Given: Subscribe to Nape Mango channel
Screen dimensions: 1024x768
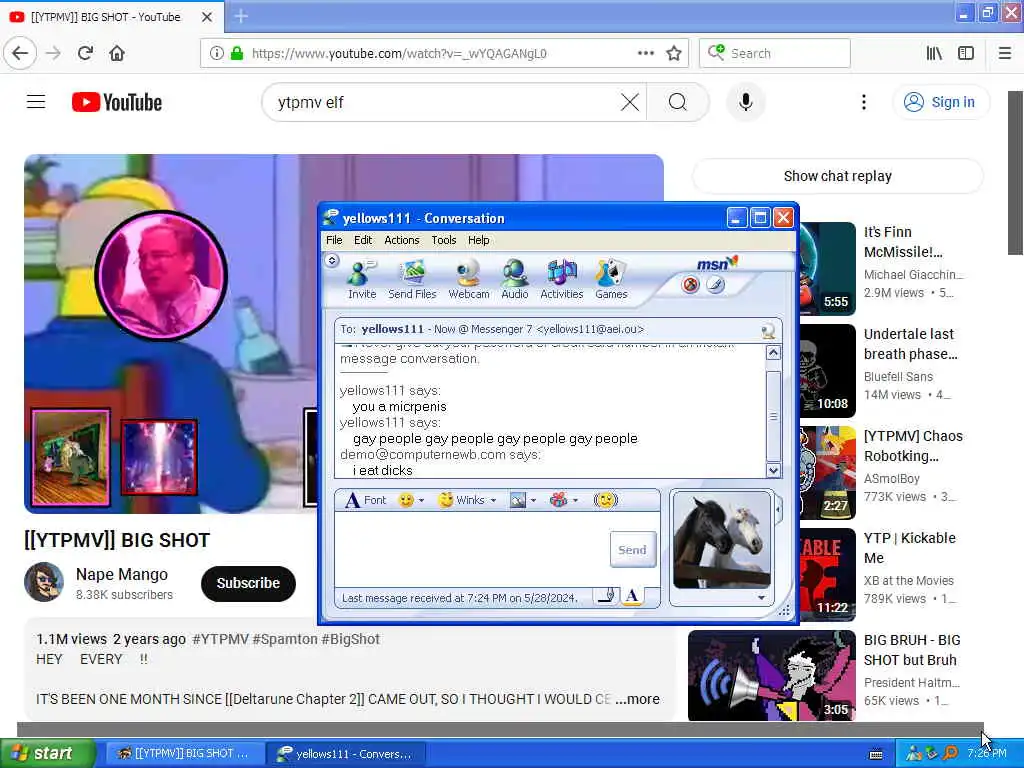Looking at the screenshot, I should (x=248, y=583).
